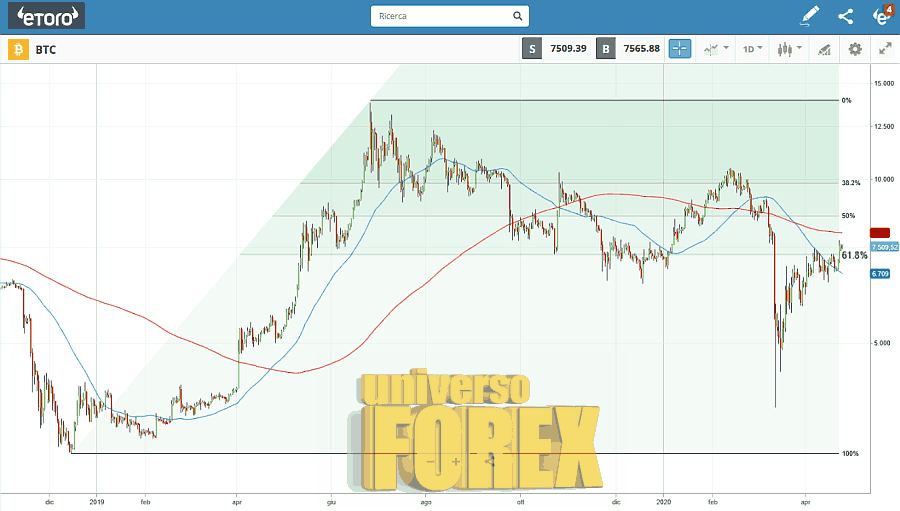Click the Bitcoin BTC symbol icon
Image resolution: width=900 pixels, height=511 pixels.
point(18,49)
